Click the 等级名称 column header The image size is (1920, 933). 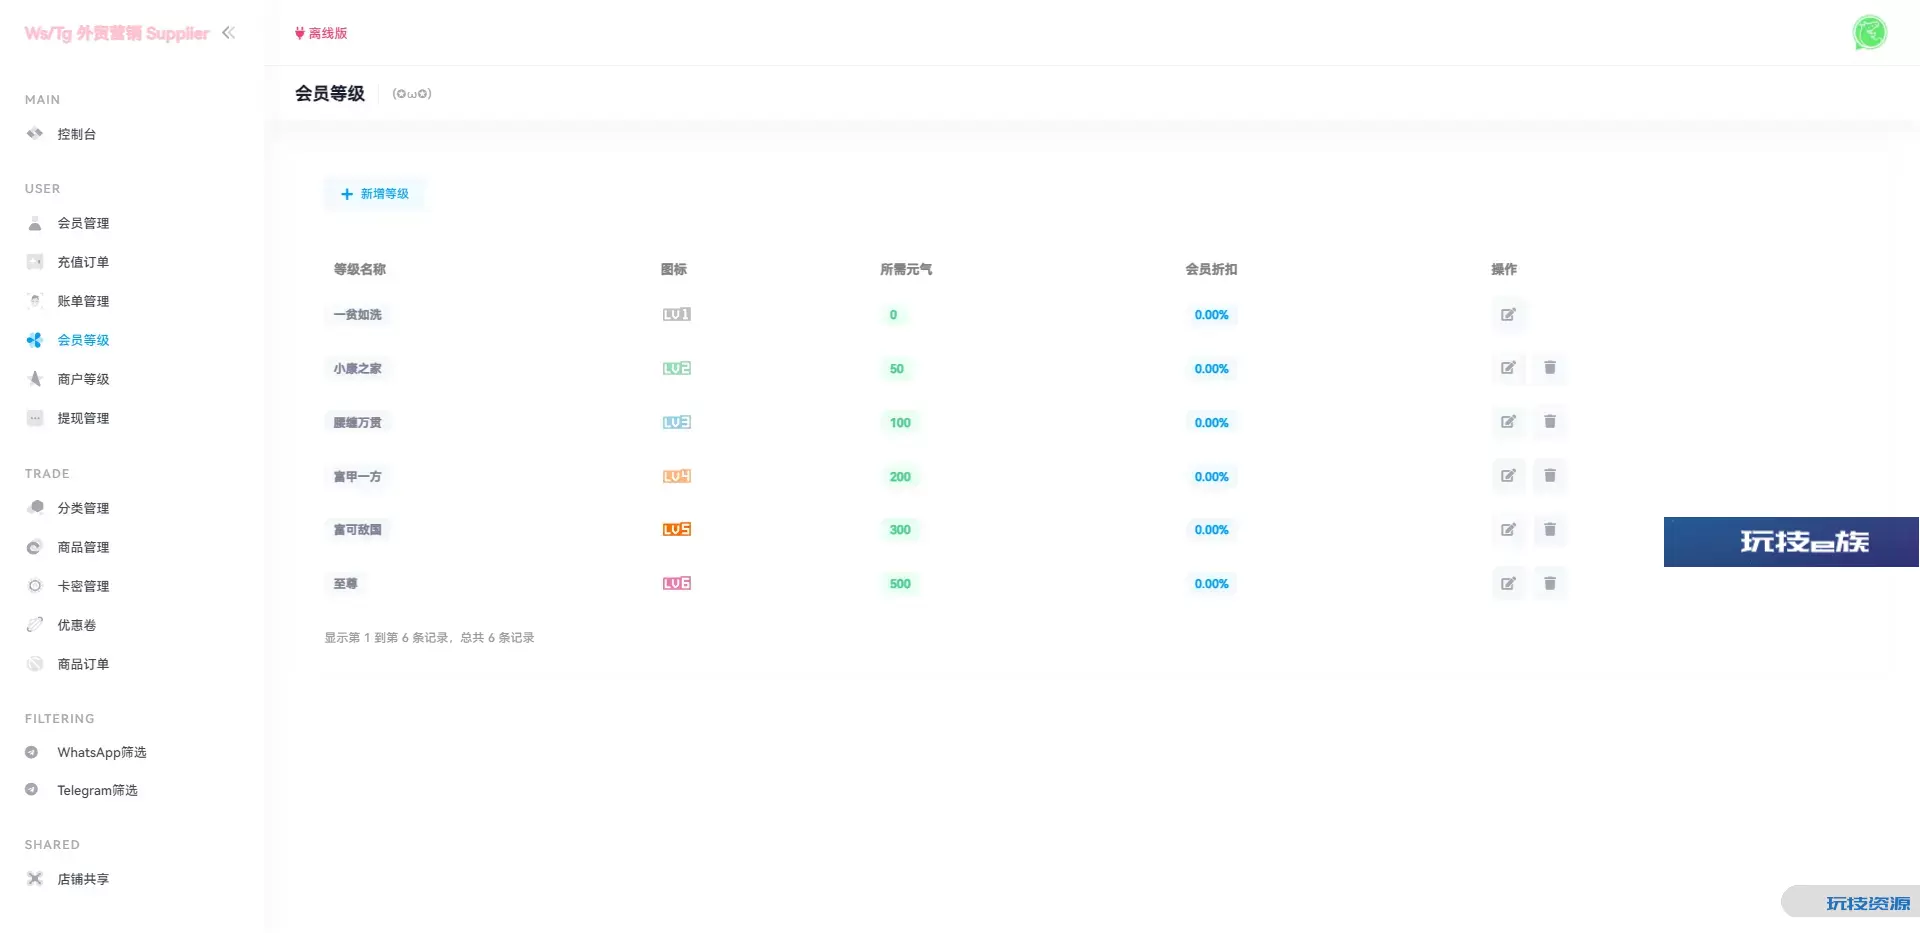(360, 269)
